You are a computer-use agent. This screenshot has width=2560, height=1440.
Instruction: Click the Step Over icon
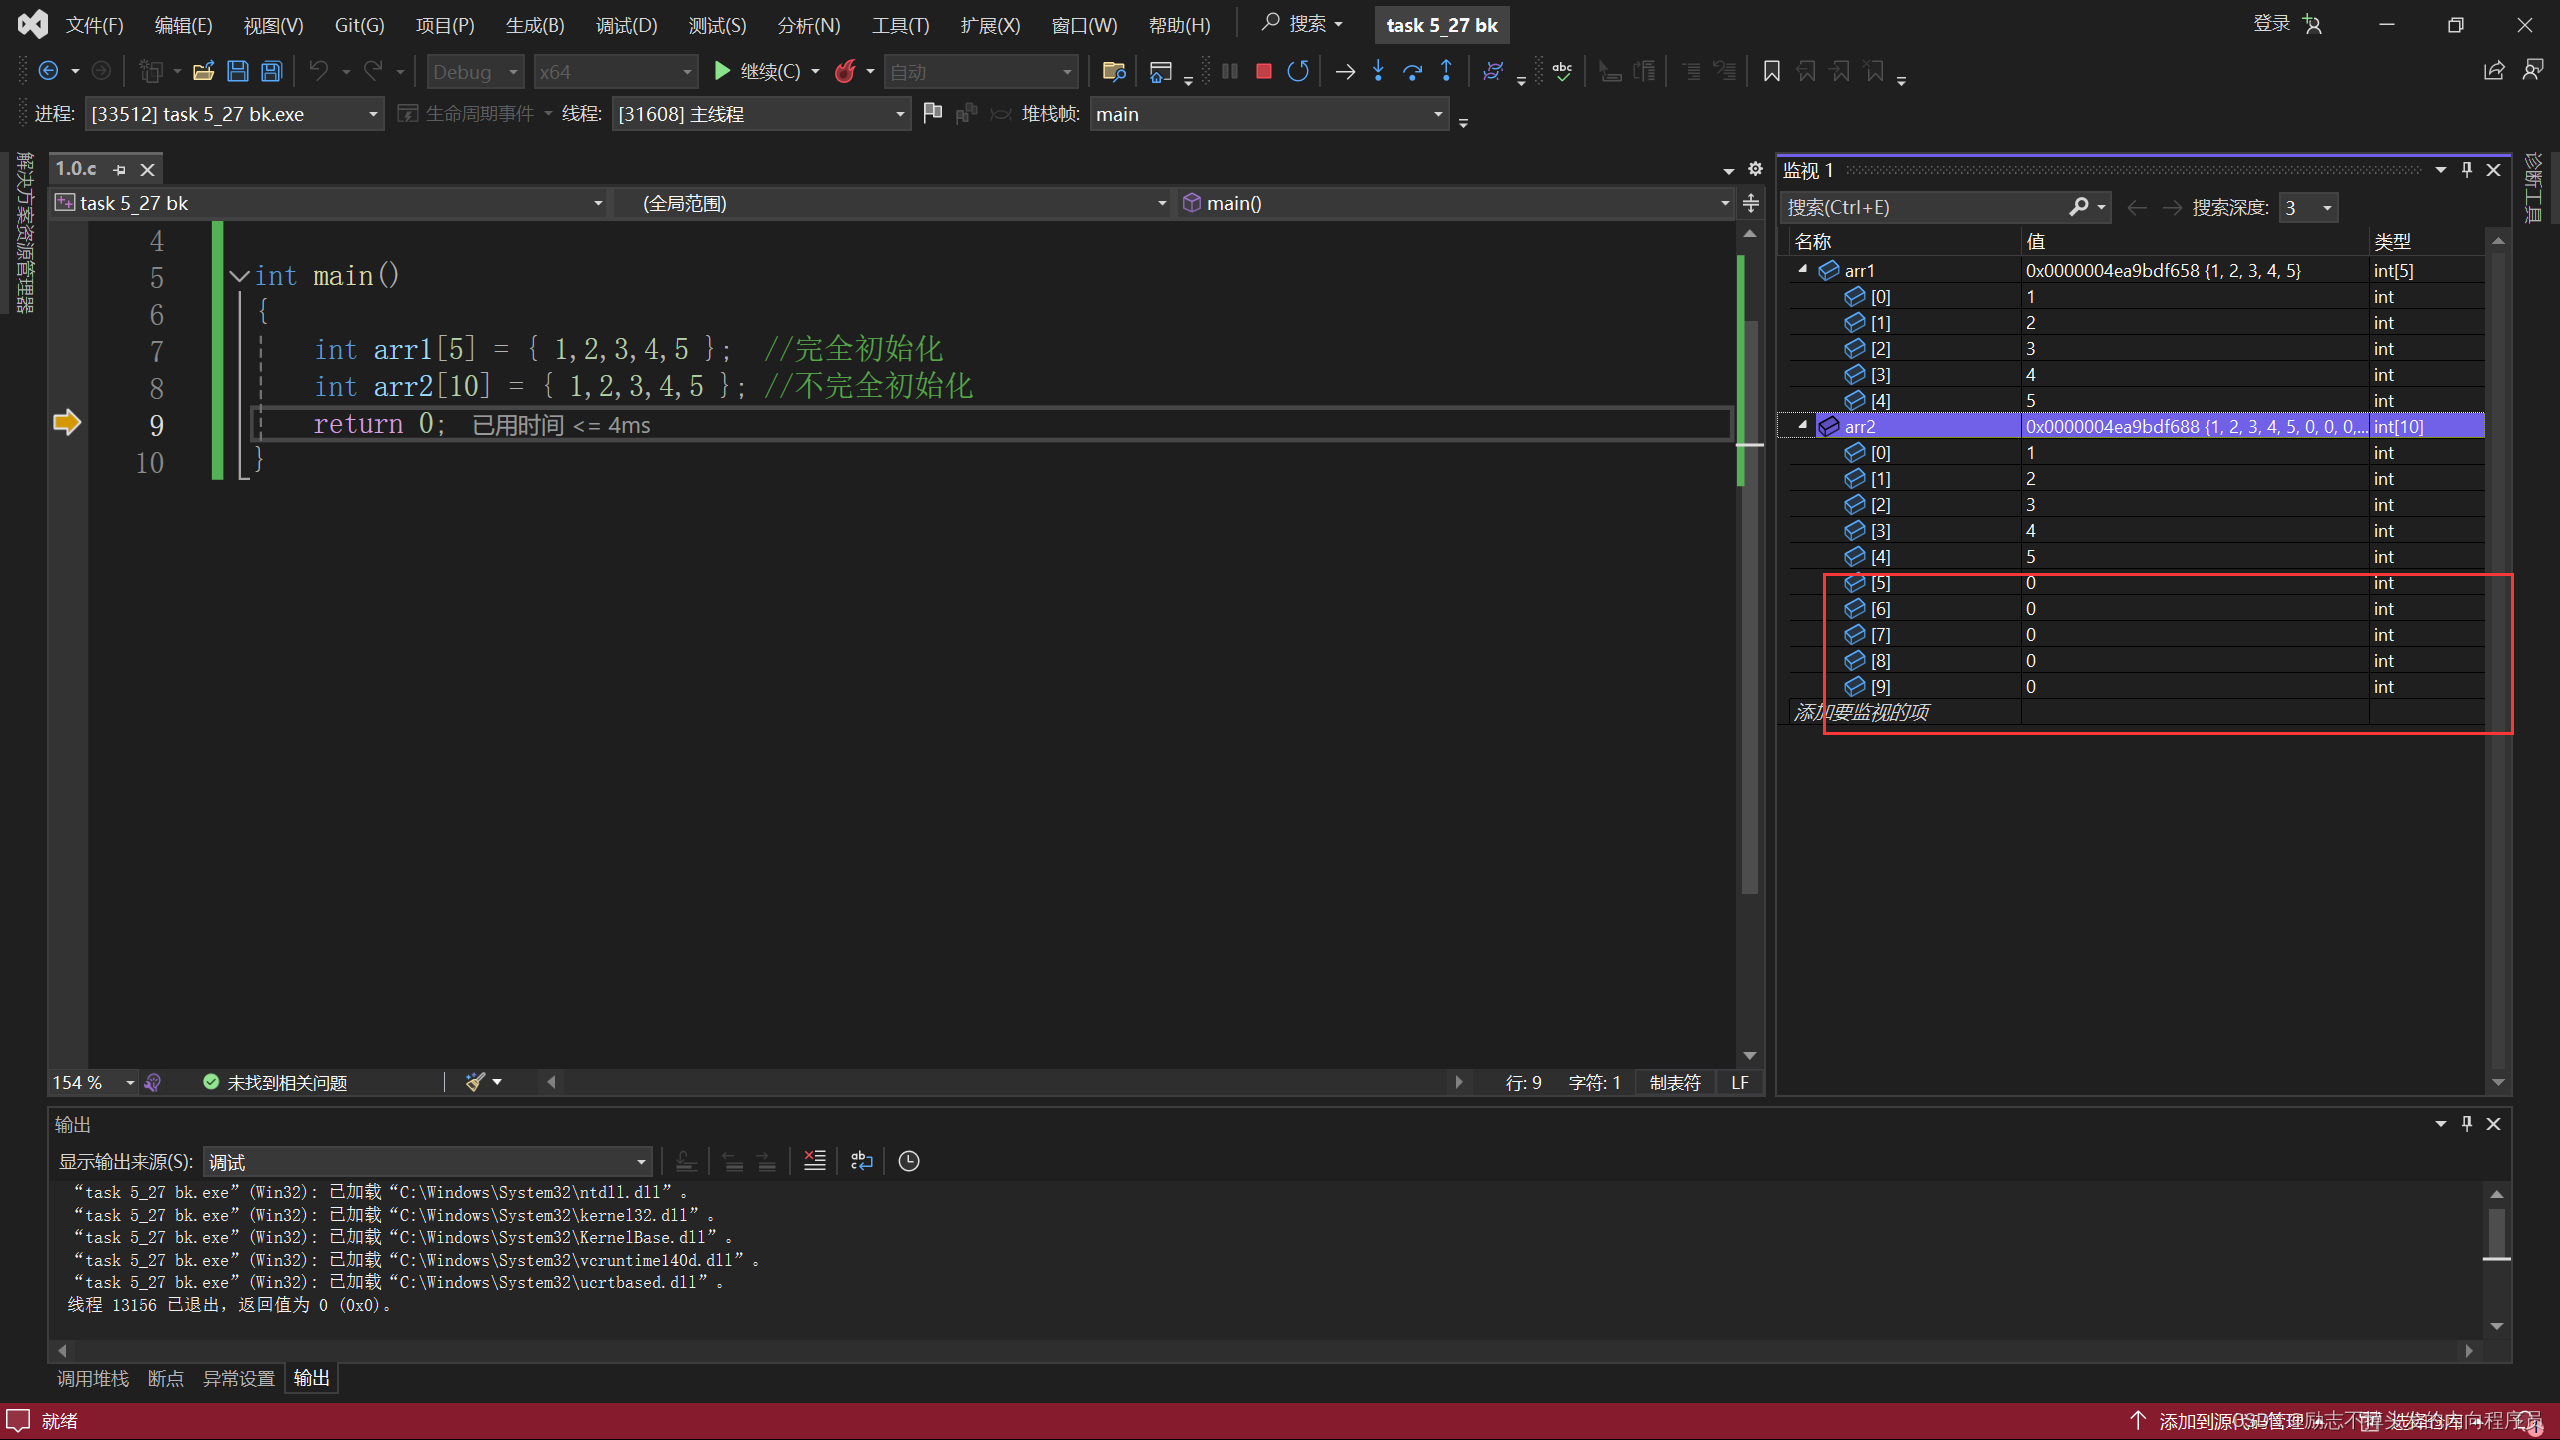pos(1413,71)
